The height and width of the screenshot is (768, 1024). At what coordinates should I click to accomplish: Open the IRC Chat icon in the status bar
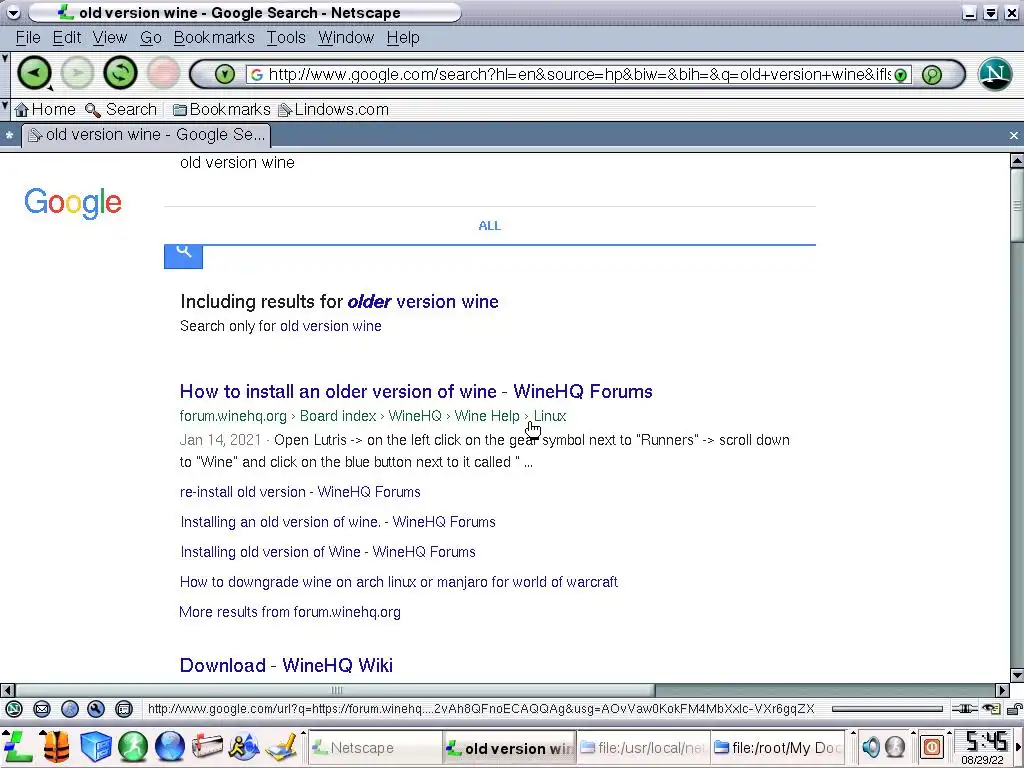pyautogui.click(x=123, y=709)
